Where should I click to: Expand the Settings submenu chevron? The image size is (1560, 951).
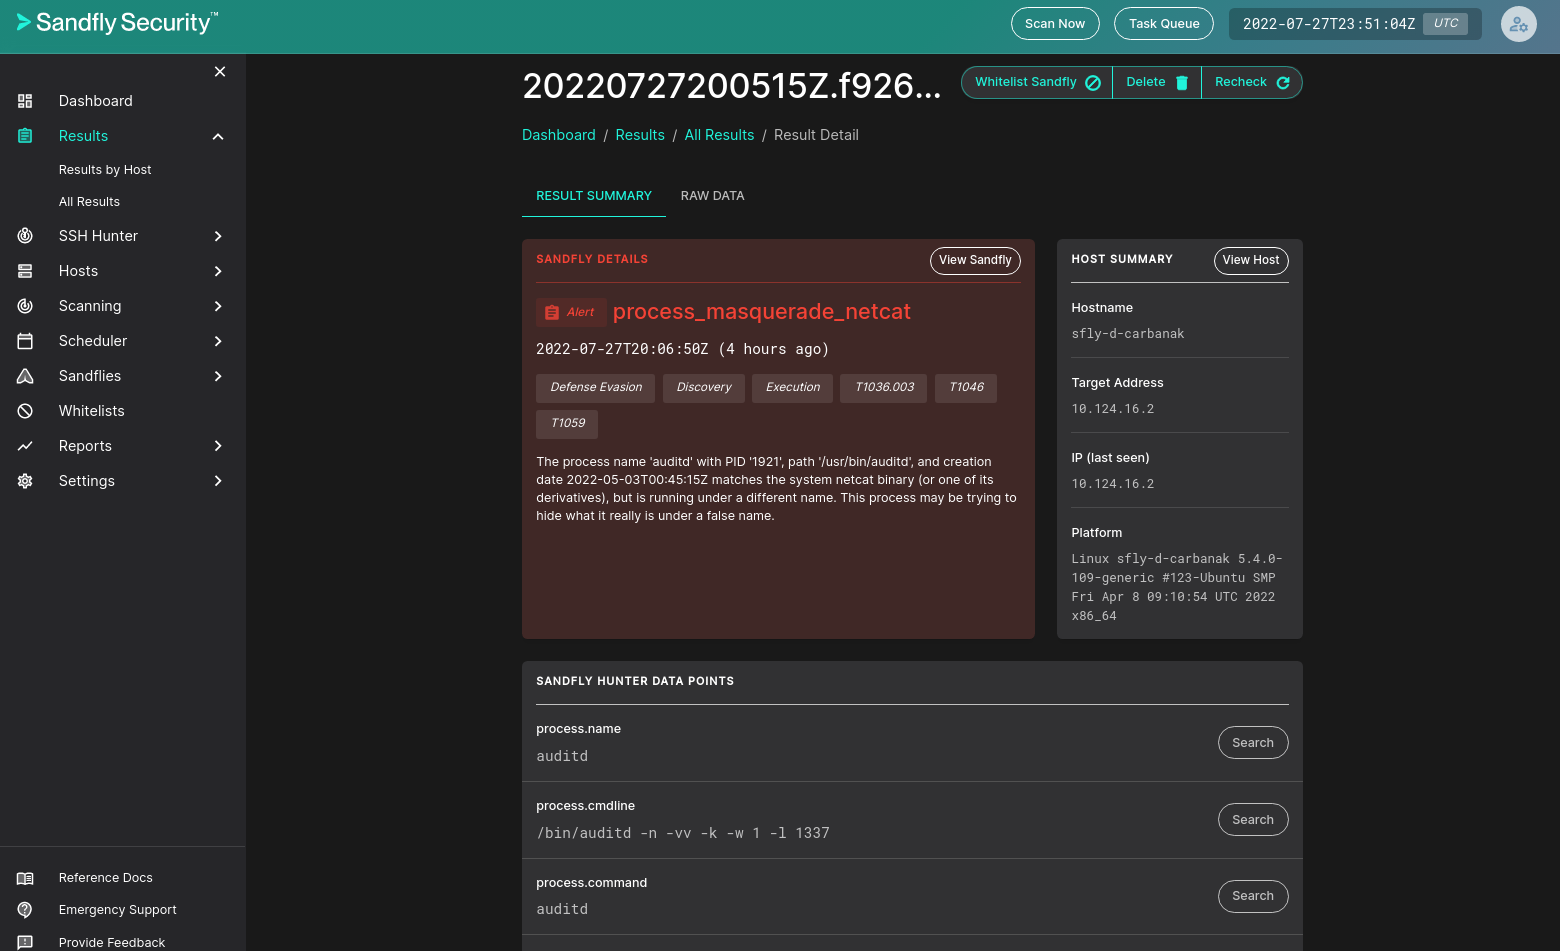pos(218,481)
